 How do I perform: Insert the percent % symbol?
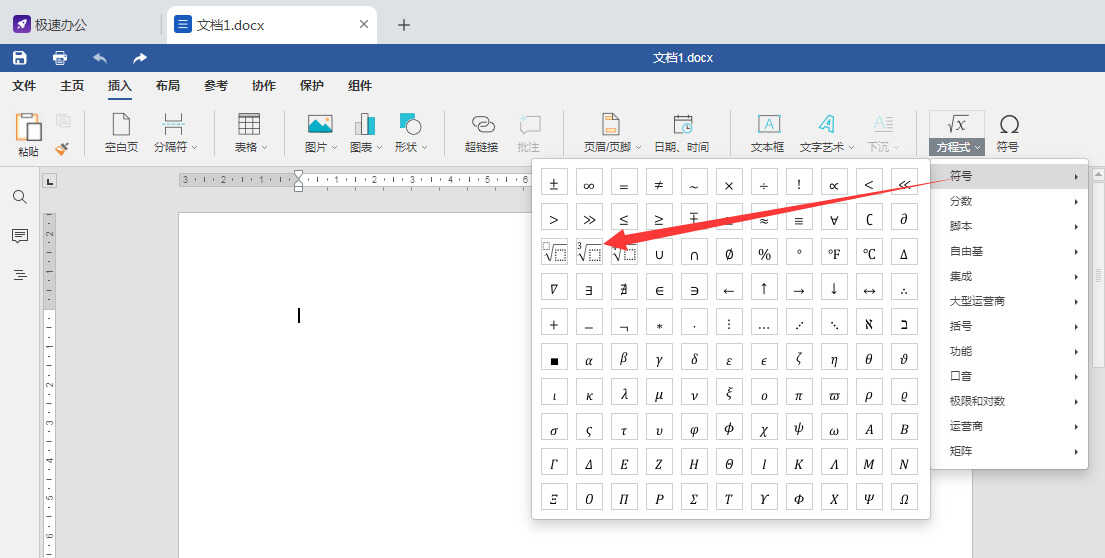tap(764, 252)
